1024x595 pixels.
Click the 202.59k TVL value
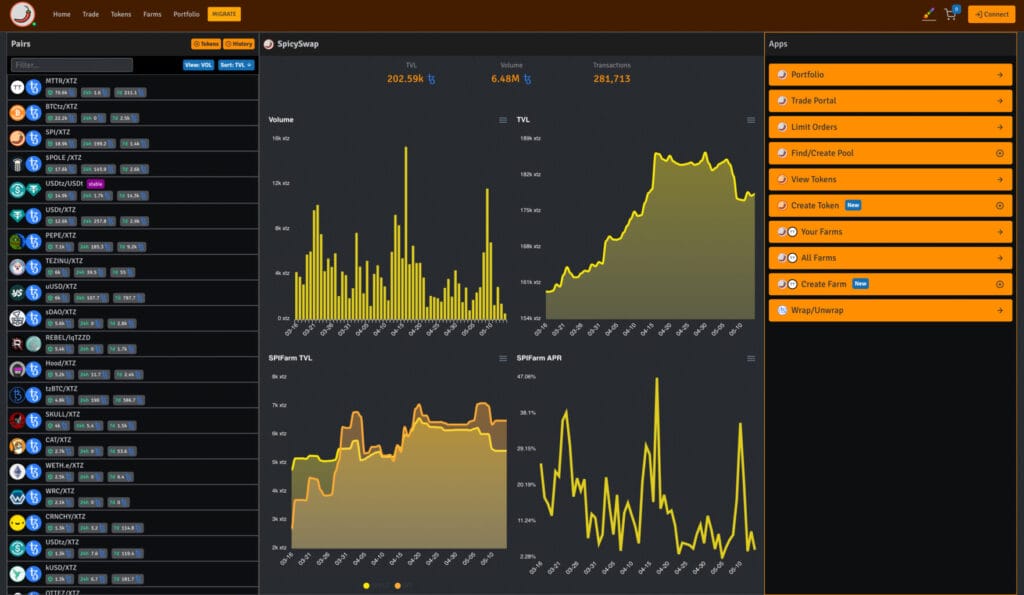[406, 78]
